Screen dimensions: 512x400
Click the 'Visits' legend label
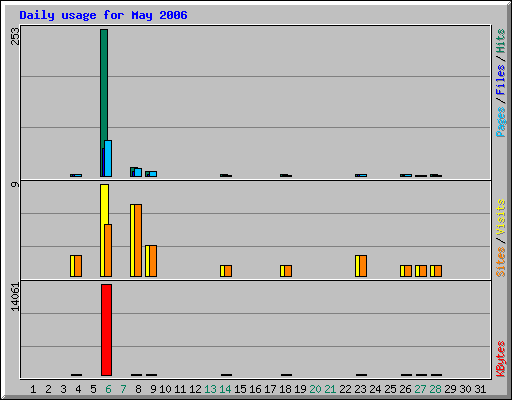(x=501, y=217)
